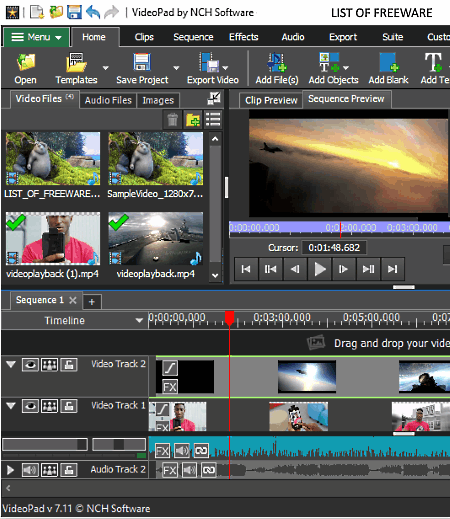Image resolution: width=450 pixels, height=519 pixels.
Task: Collapse Video Track 2 triangle
Action: pos(11,364)
